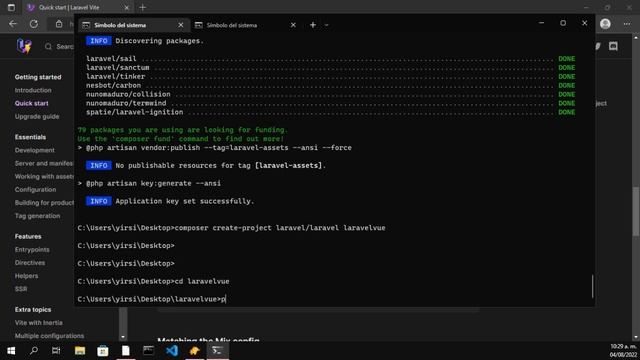Open the Tag generation docs link
The image size is (640, 360).
(x=37, y=216)
